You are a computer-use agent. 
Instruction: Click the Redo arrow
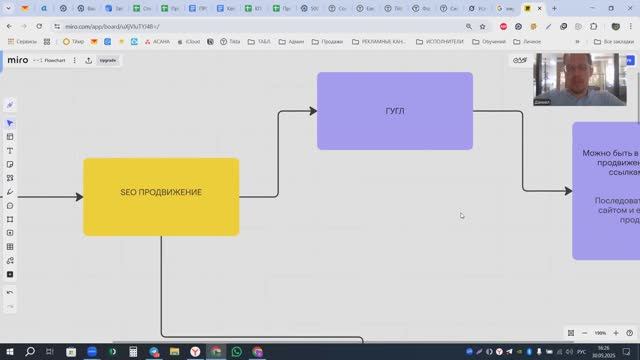[x=10, y=307]
